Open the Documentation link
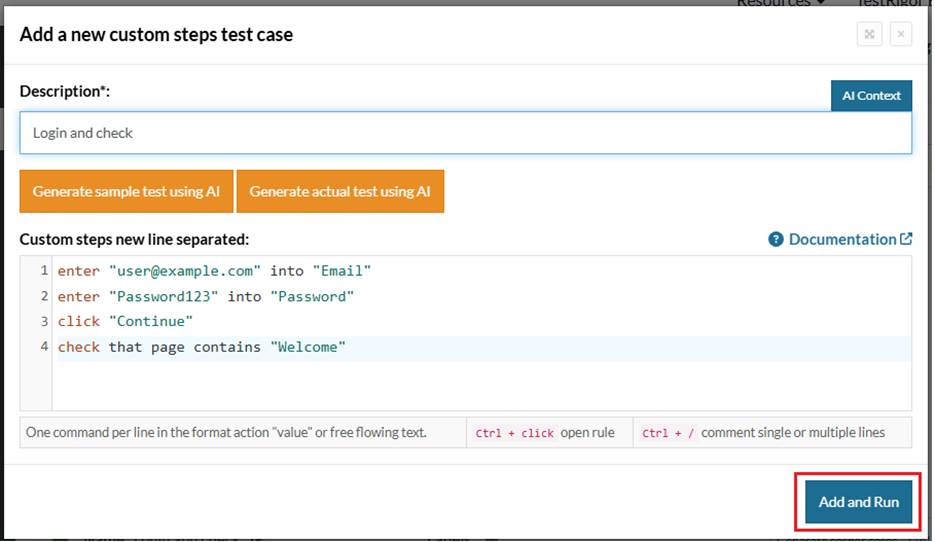The height and width of the screenshot is (542, 935). coord(842,240)
